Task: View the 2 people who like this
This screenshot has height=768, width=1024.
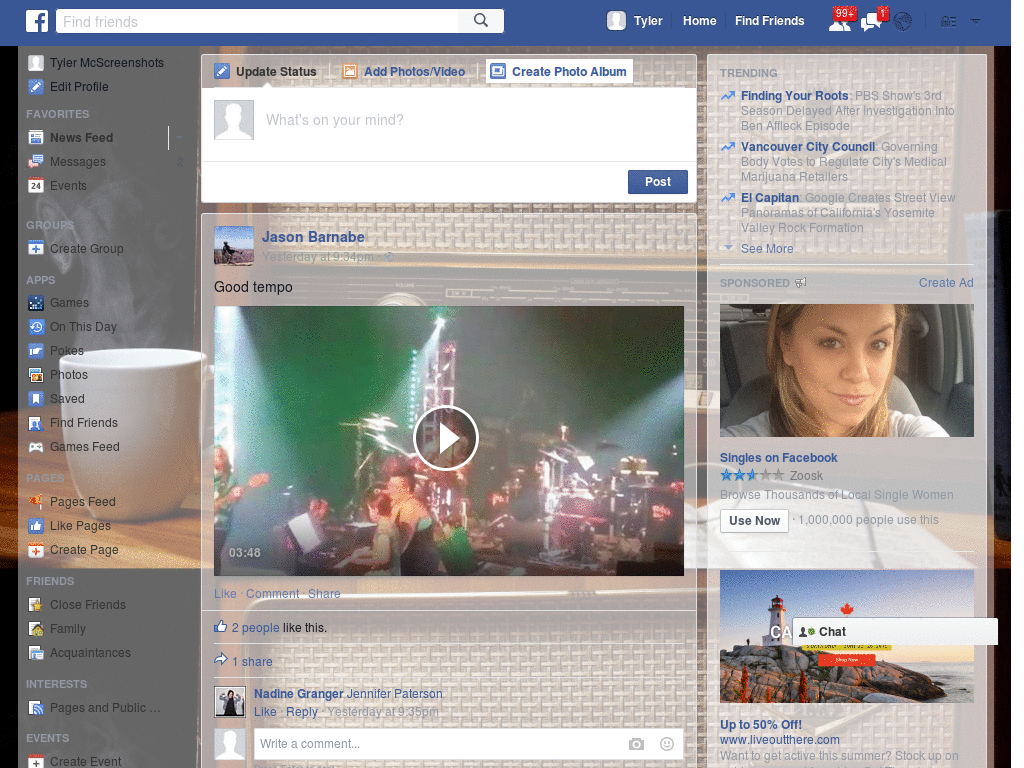Action: point(255,628)
